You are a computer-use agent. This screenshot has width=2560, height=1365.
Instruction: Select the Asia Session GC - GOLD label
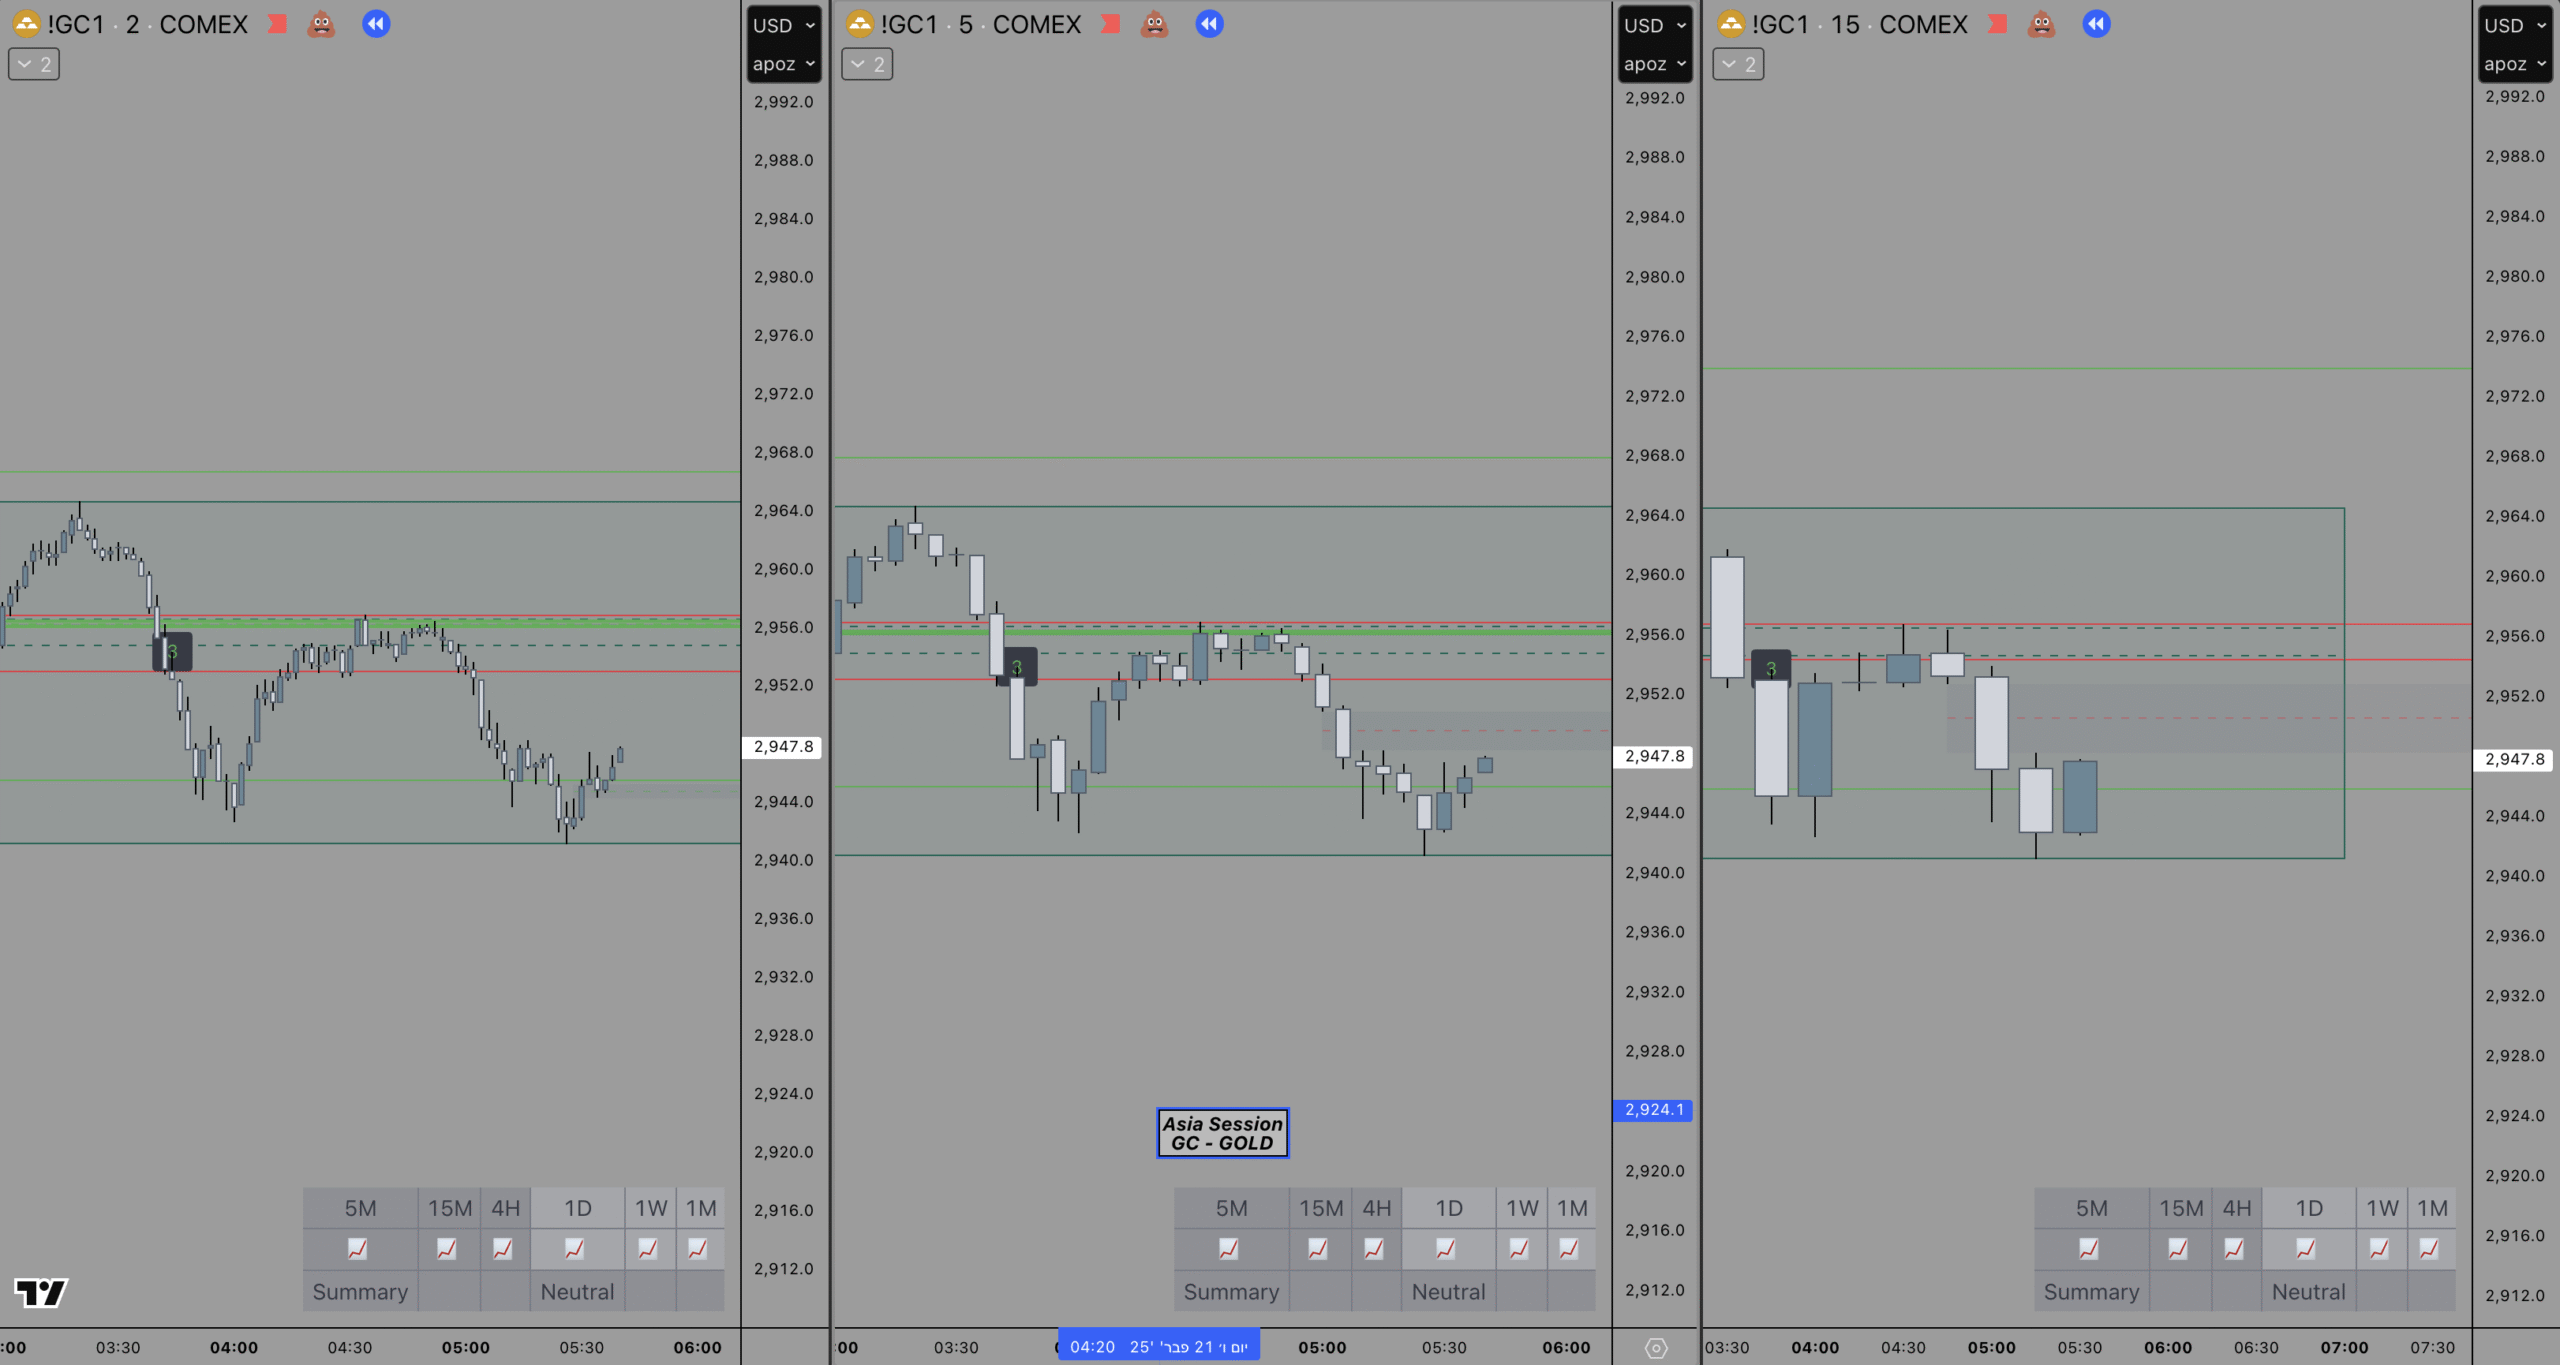point(1222,1133)
